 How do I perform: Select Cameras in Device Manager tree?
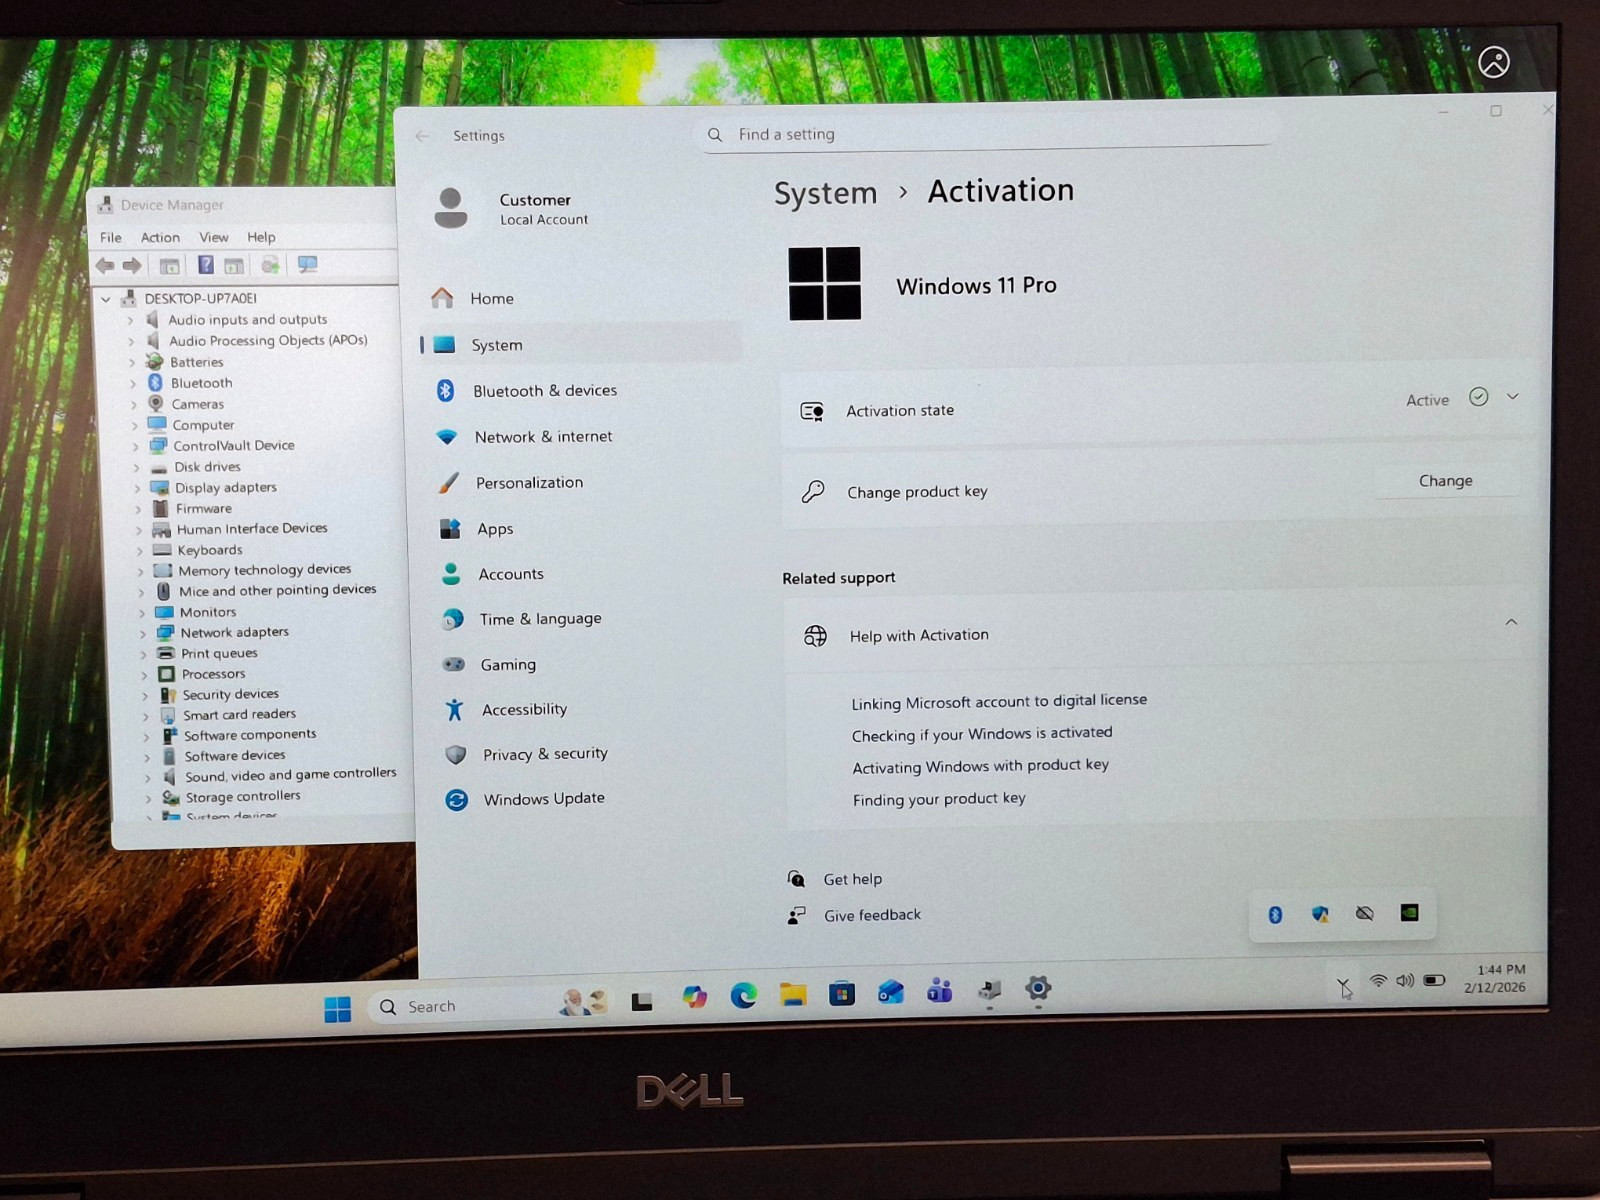click(197, 404)
